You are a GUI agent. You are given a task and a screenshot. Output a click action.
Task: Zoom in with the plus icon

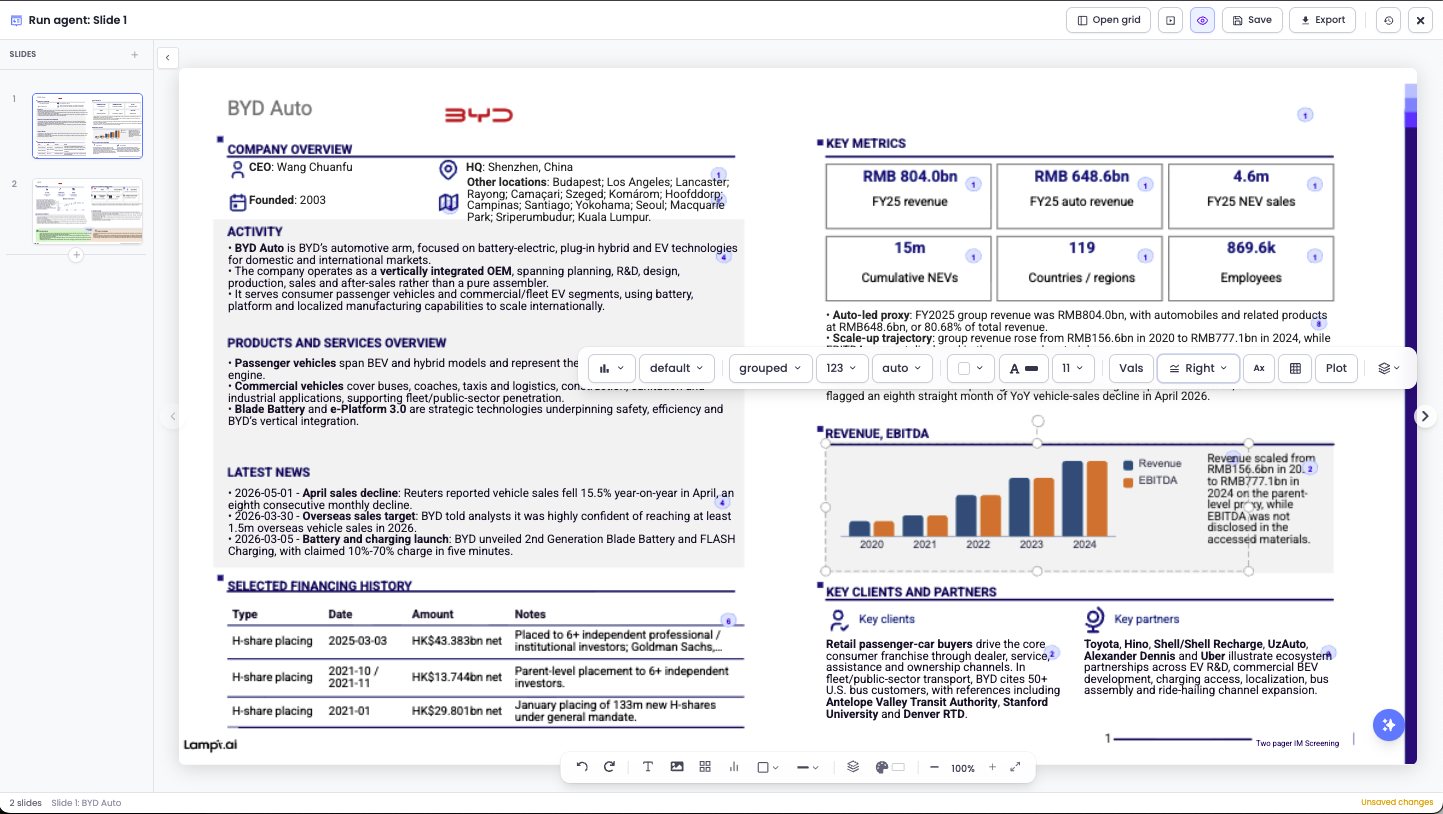(x=992, y=767)
